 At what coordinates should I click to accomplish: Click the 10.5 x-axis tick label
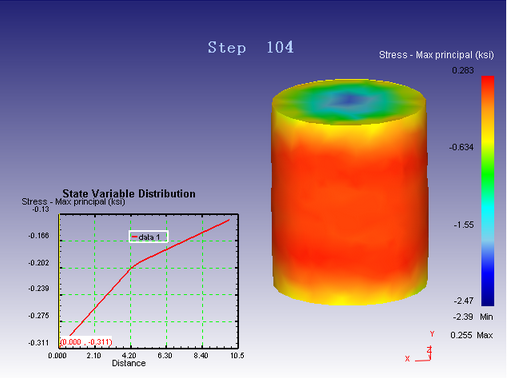(237, 356)
